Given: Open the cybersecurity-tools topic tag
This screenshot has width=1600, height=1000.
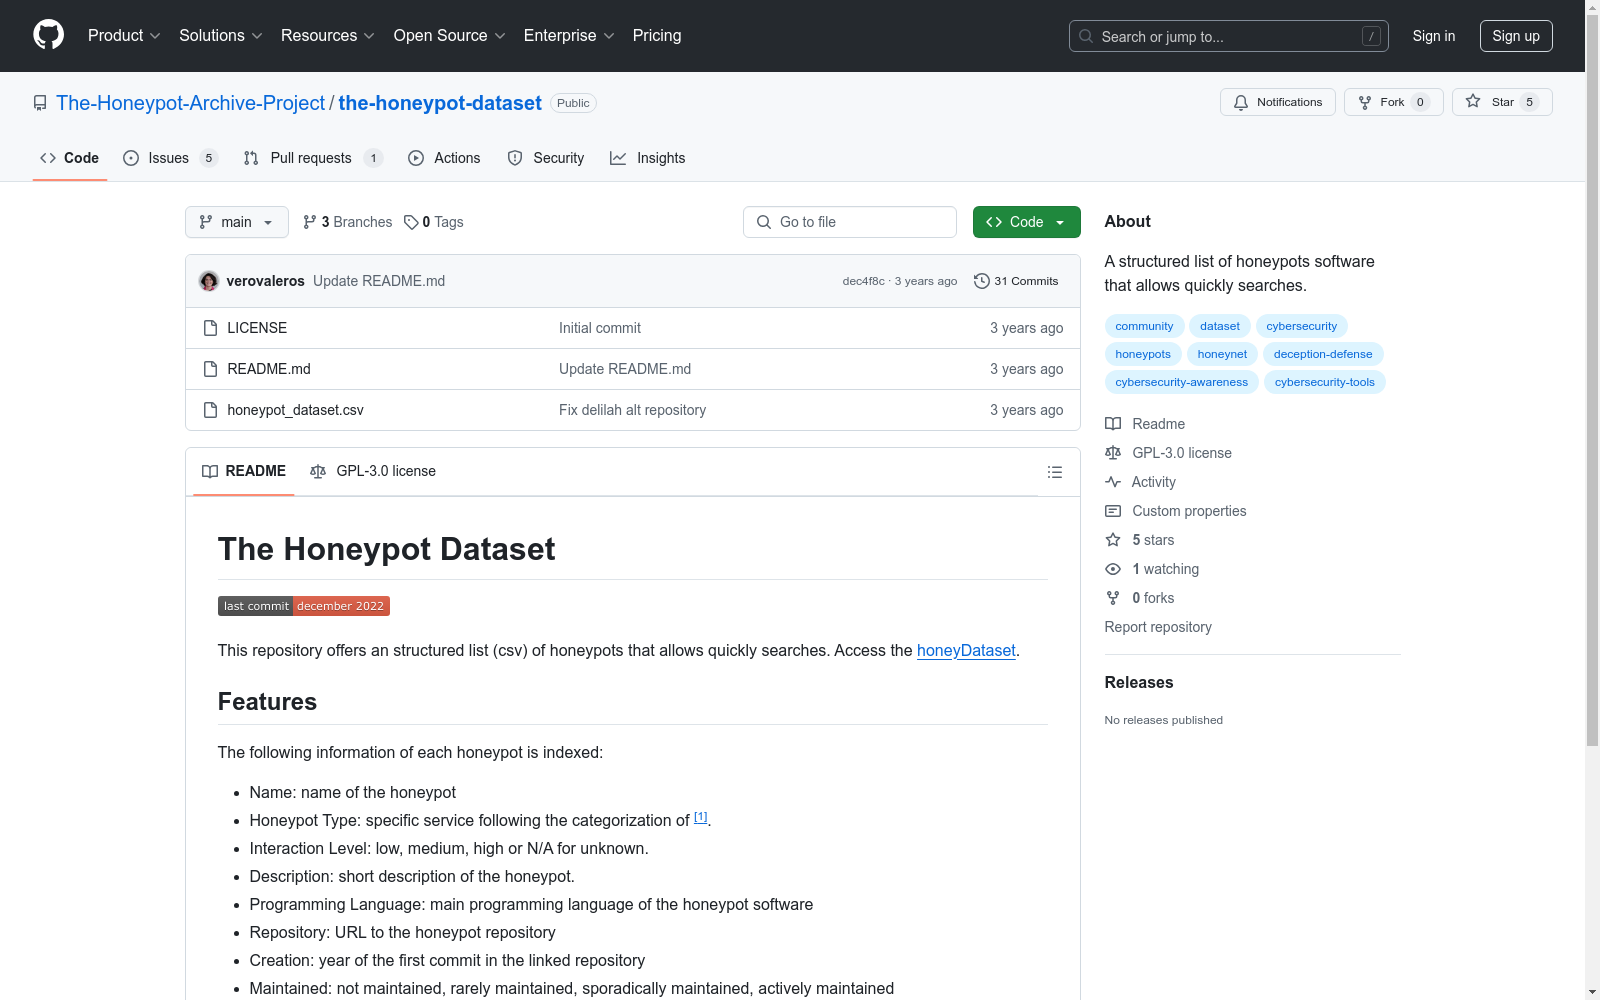Looking at the screenshot, I should 1325,382.
